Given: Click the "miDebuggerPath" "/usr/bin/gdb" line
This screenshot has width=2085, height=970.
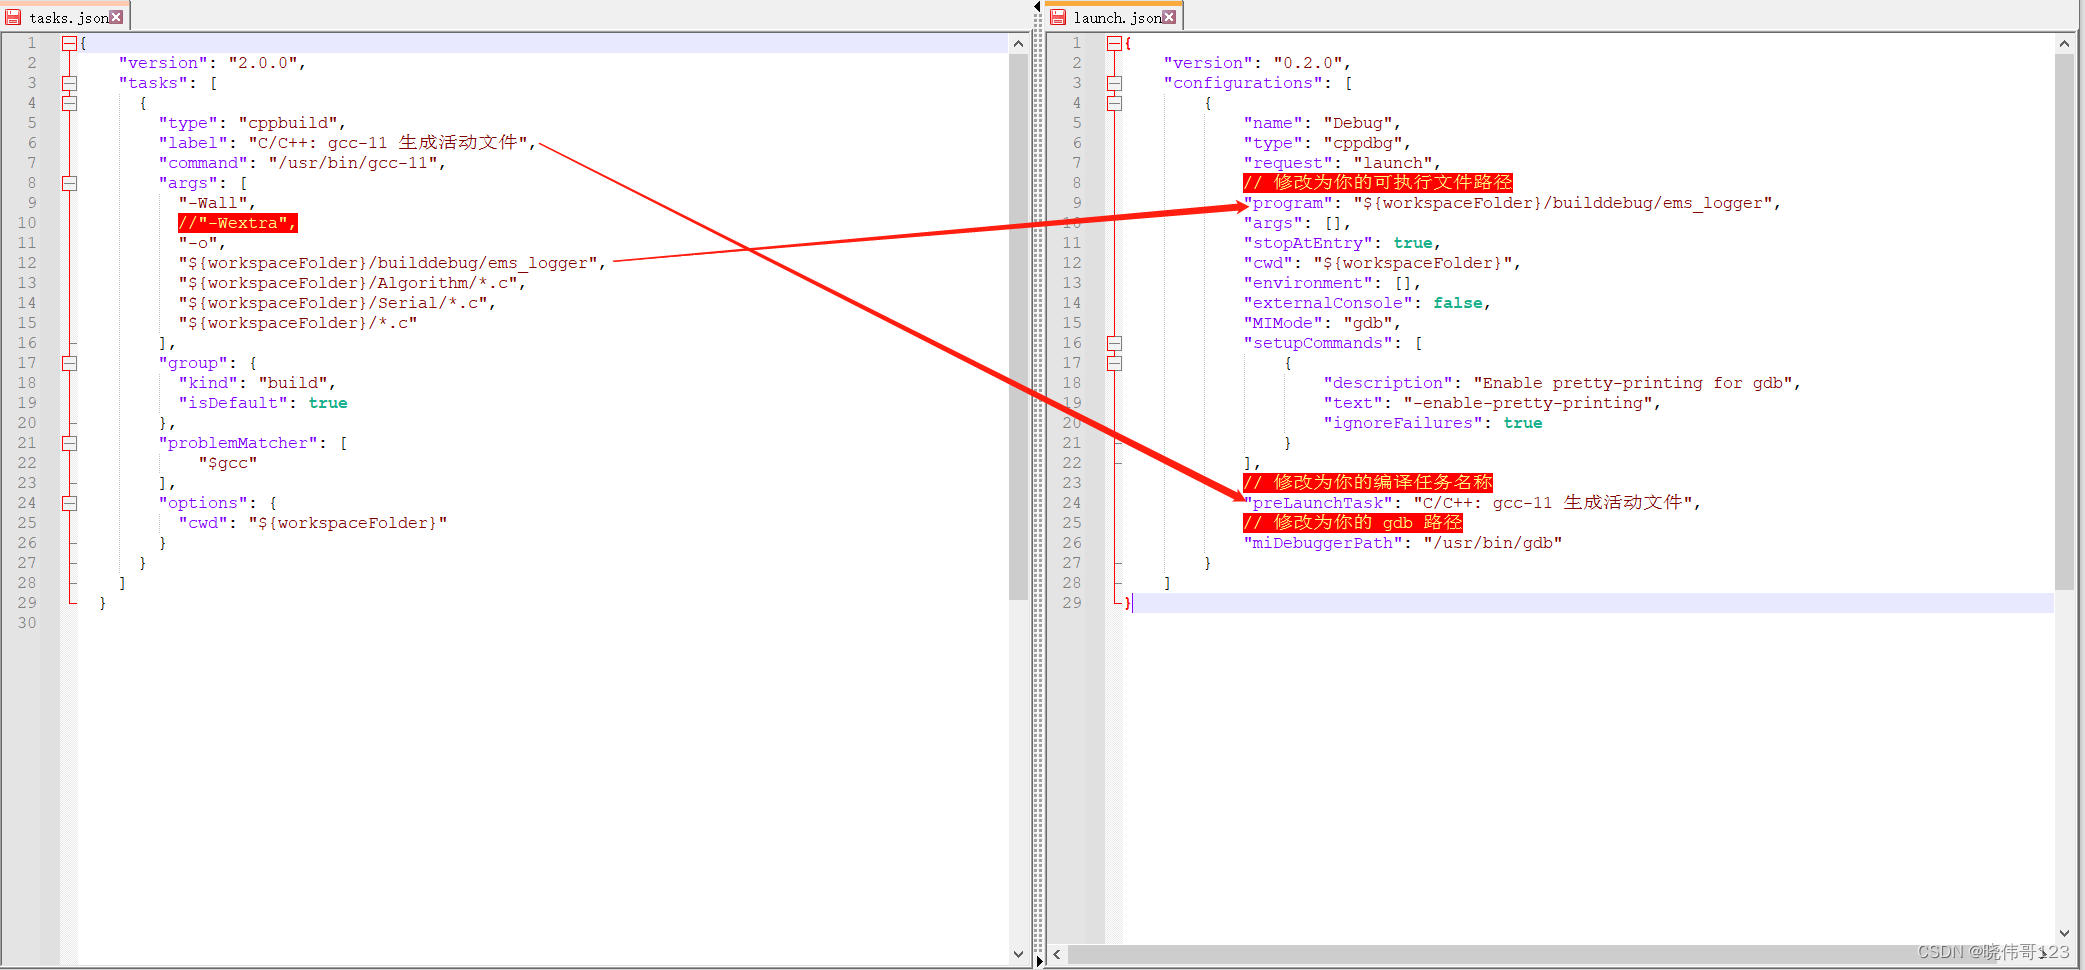Looking at the screenshot, I should click(1403, 543).
